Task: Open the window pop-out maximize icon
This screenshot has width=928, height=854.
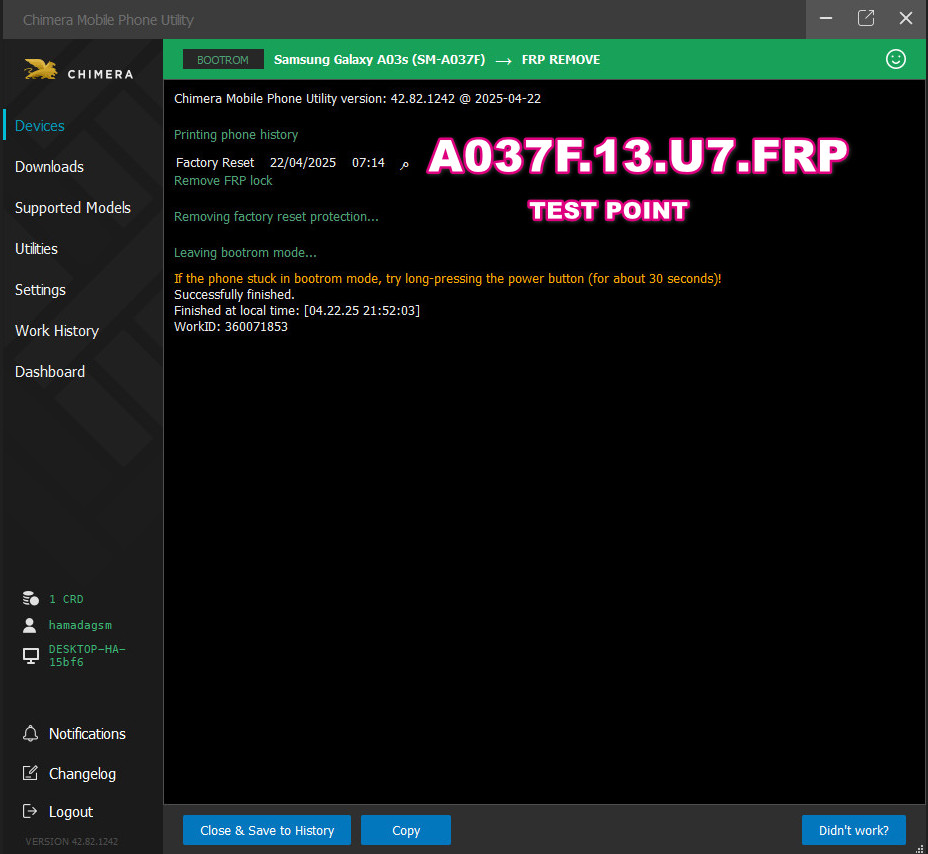Action: tap(866, 18)
